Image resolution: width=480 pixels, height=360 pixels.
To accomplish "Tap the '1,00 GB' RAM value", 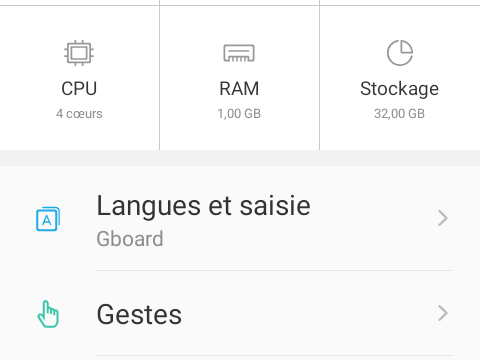I will point(239,114).
